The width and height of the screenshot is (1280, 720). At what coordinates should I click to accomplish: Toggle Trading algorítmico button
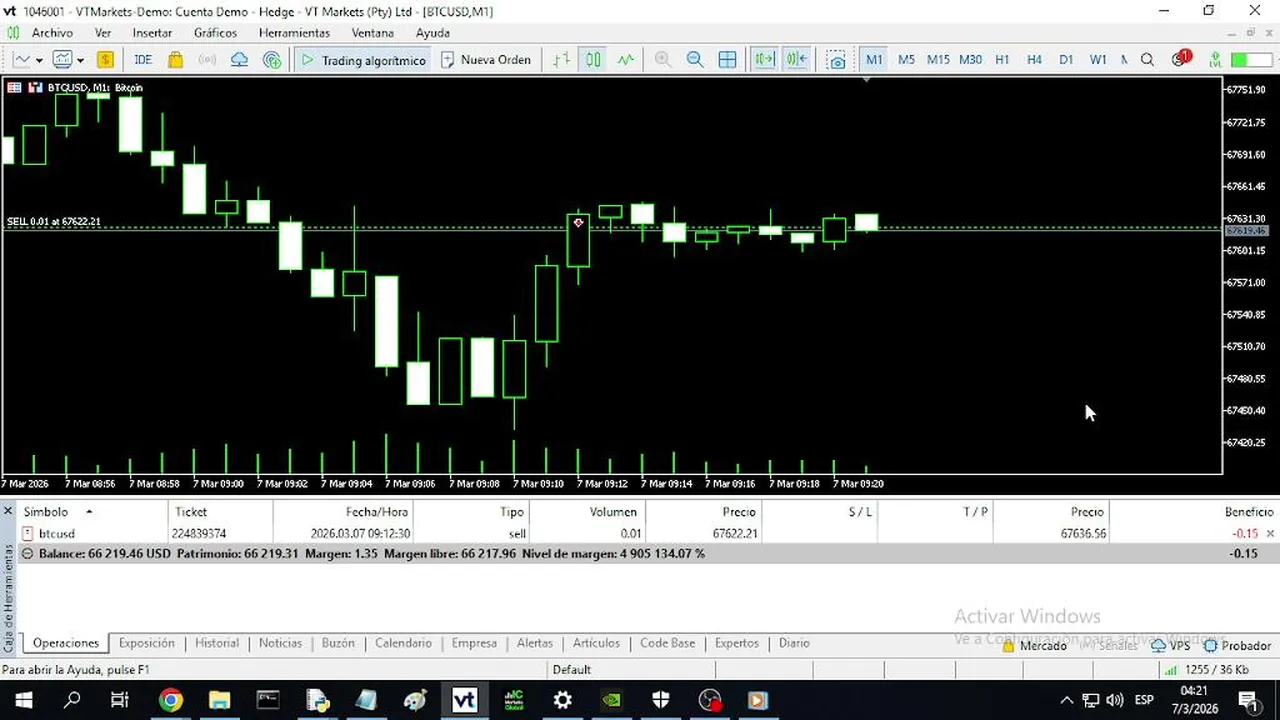[364, 60]
